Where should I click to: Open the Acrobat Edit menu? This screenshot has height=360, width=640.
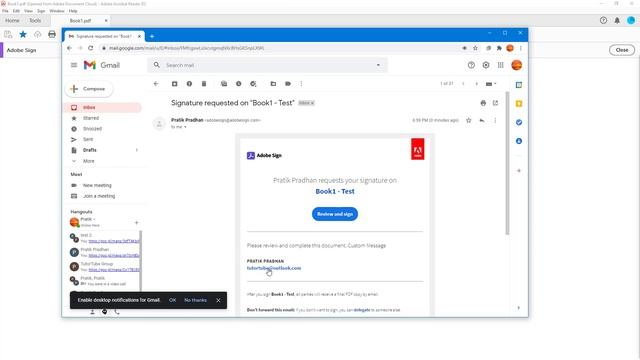point(16,11)
